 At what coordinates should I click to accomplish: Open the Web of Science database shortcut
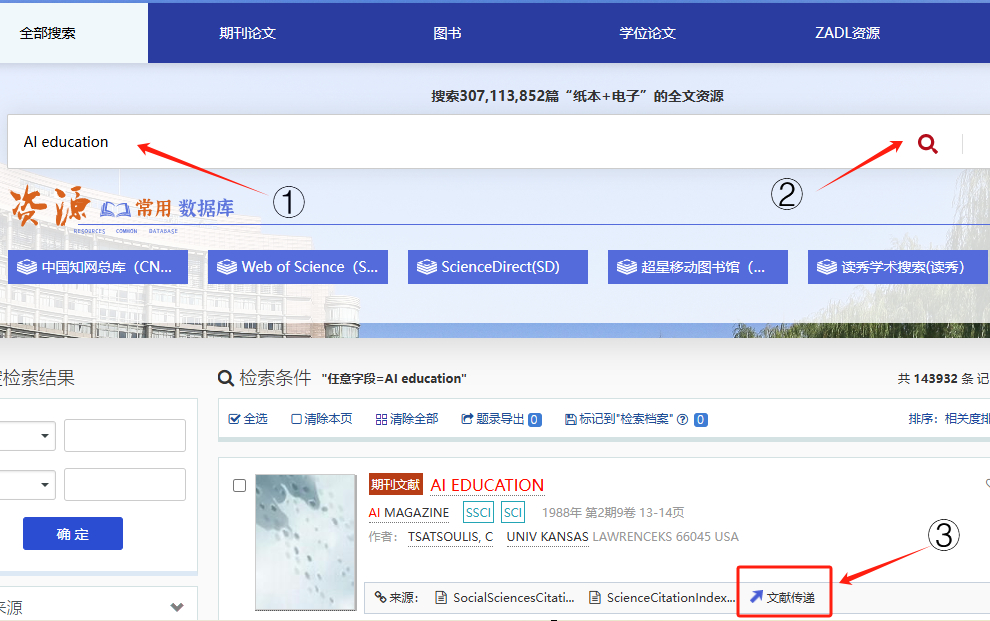(298, 267)
